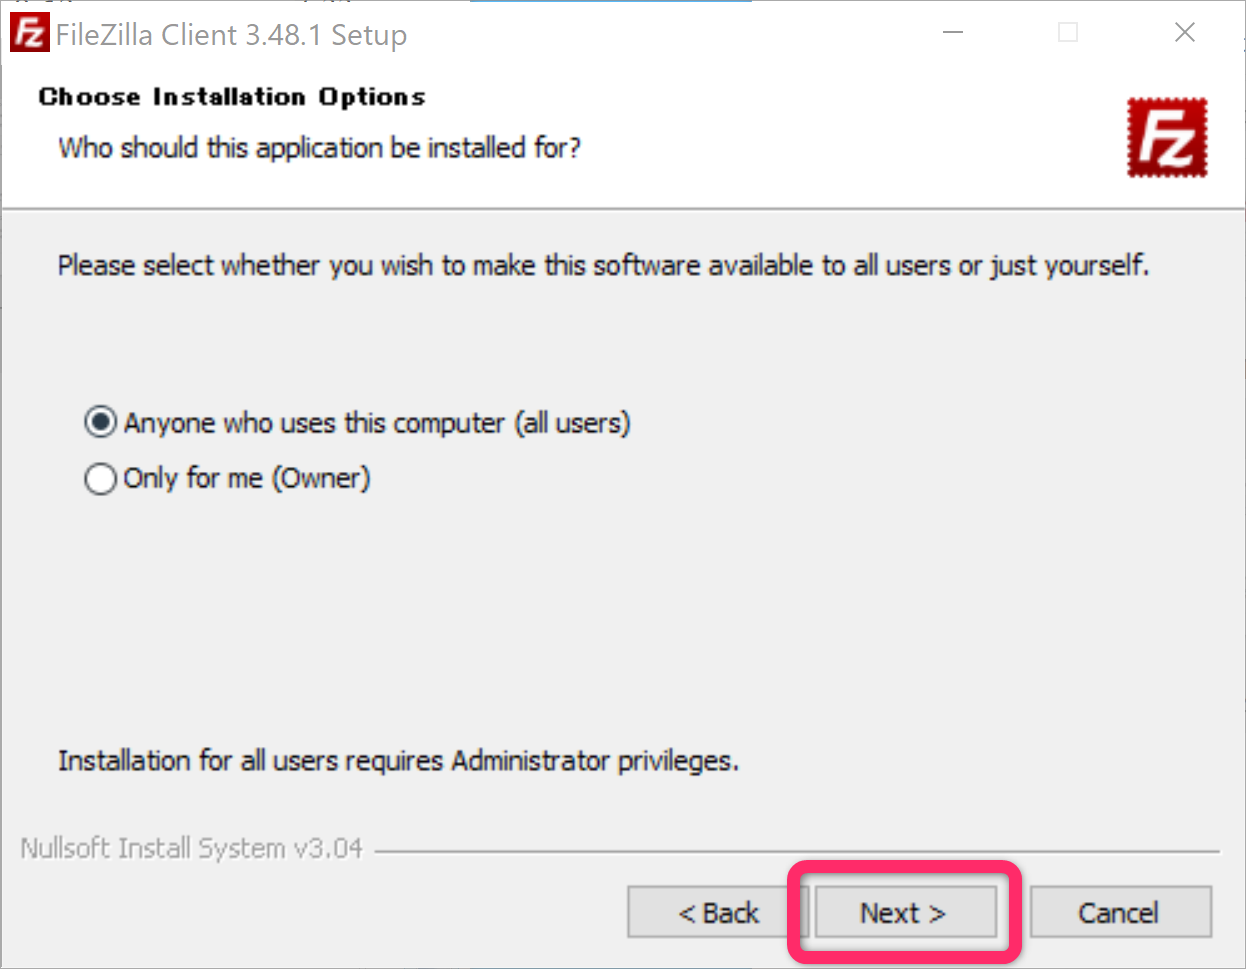
Task: Click the '(all users)' option label text
Action: pos(572,423)
